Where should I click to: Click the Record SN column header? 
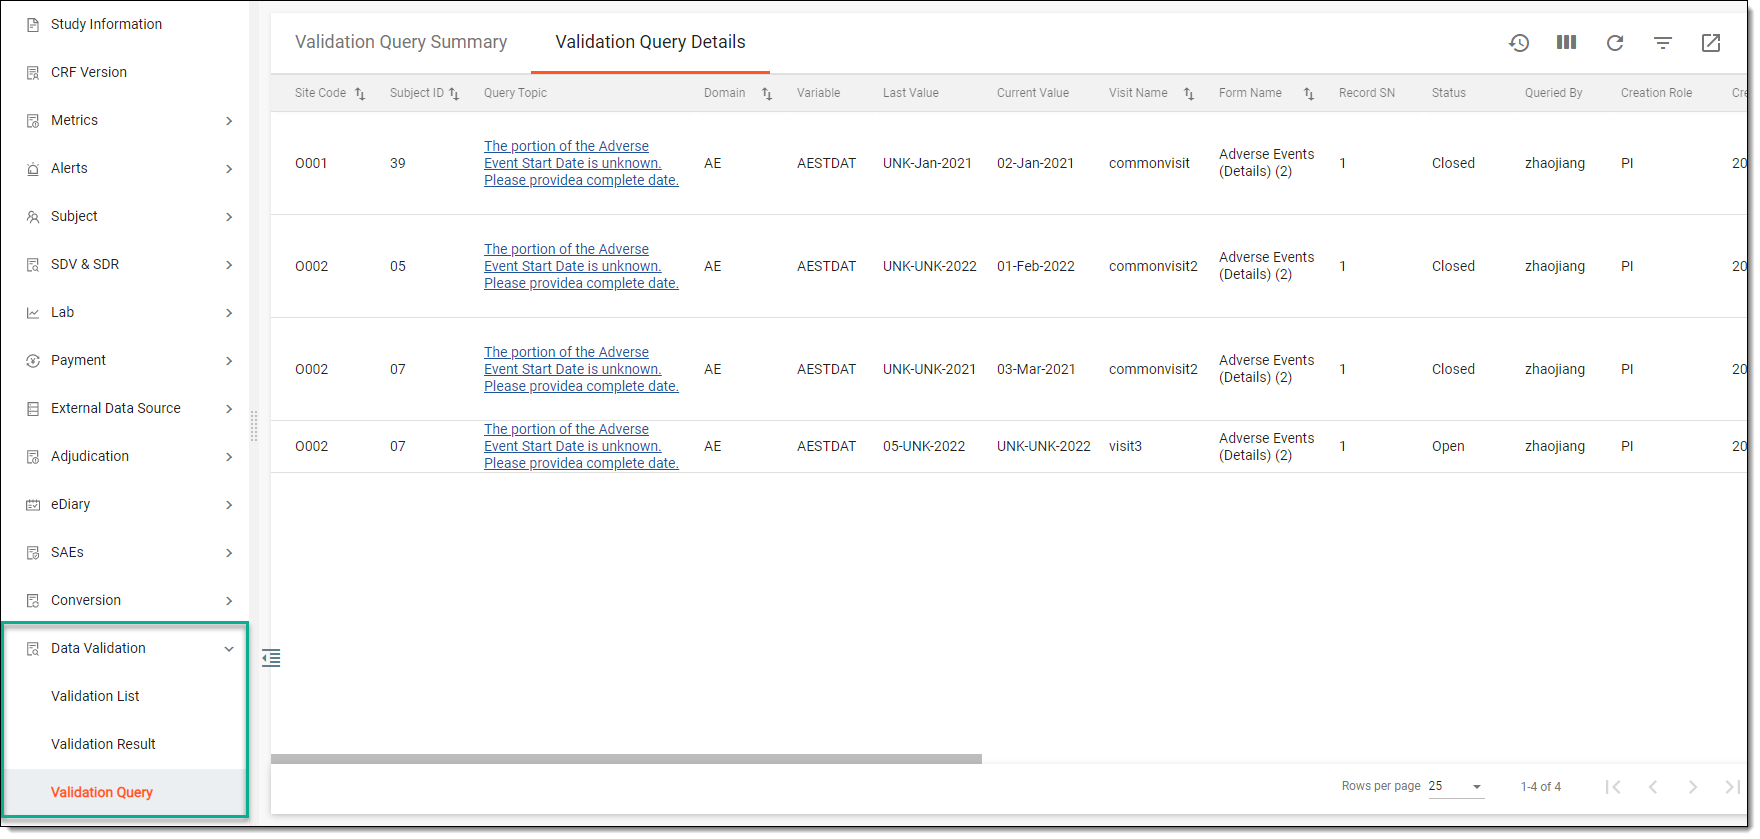(1366, 93)
